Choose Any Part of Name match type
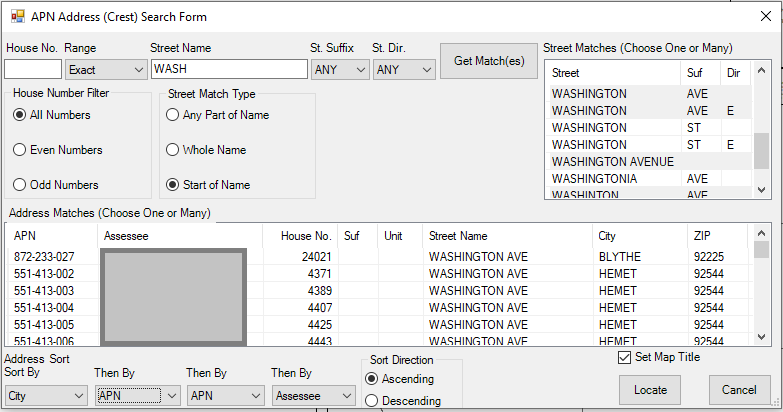 coord(173,115)
